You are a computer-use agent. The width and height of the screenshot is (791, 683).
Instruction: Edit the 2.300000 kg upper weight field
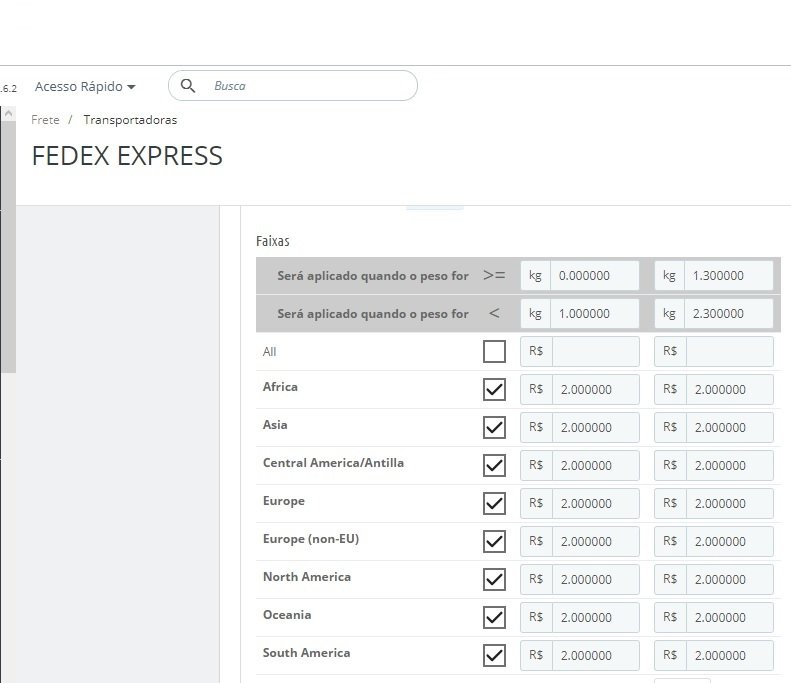(728, 313)
